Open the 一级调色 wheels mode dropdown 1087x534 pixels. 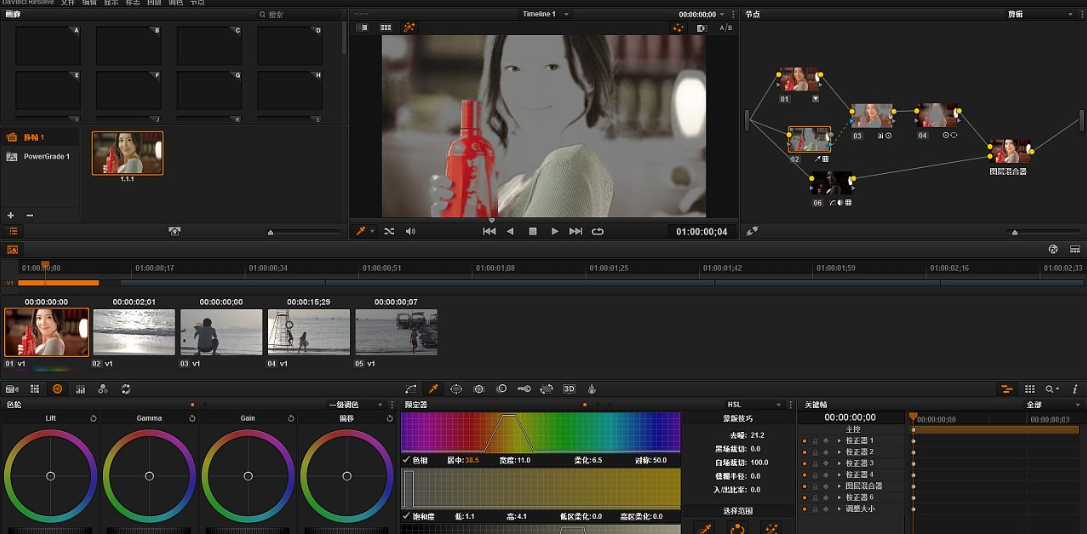click(356, 404)
